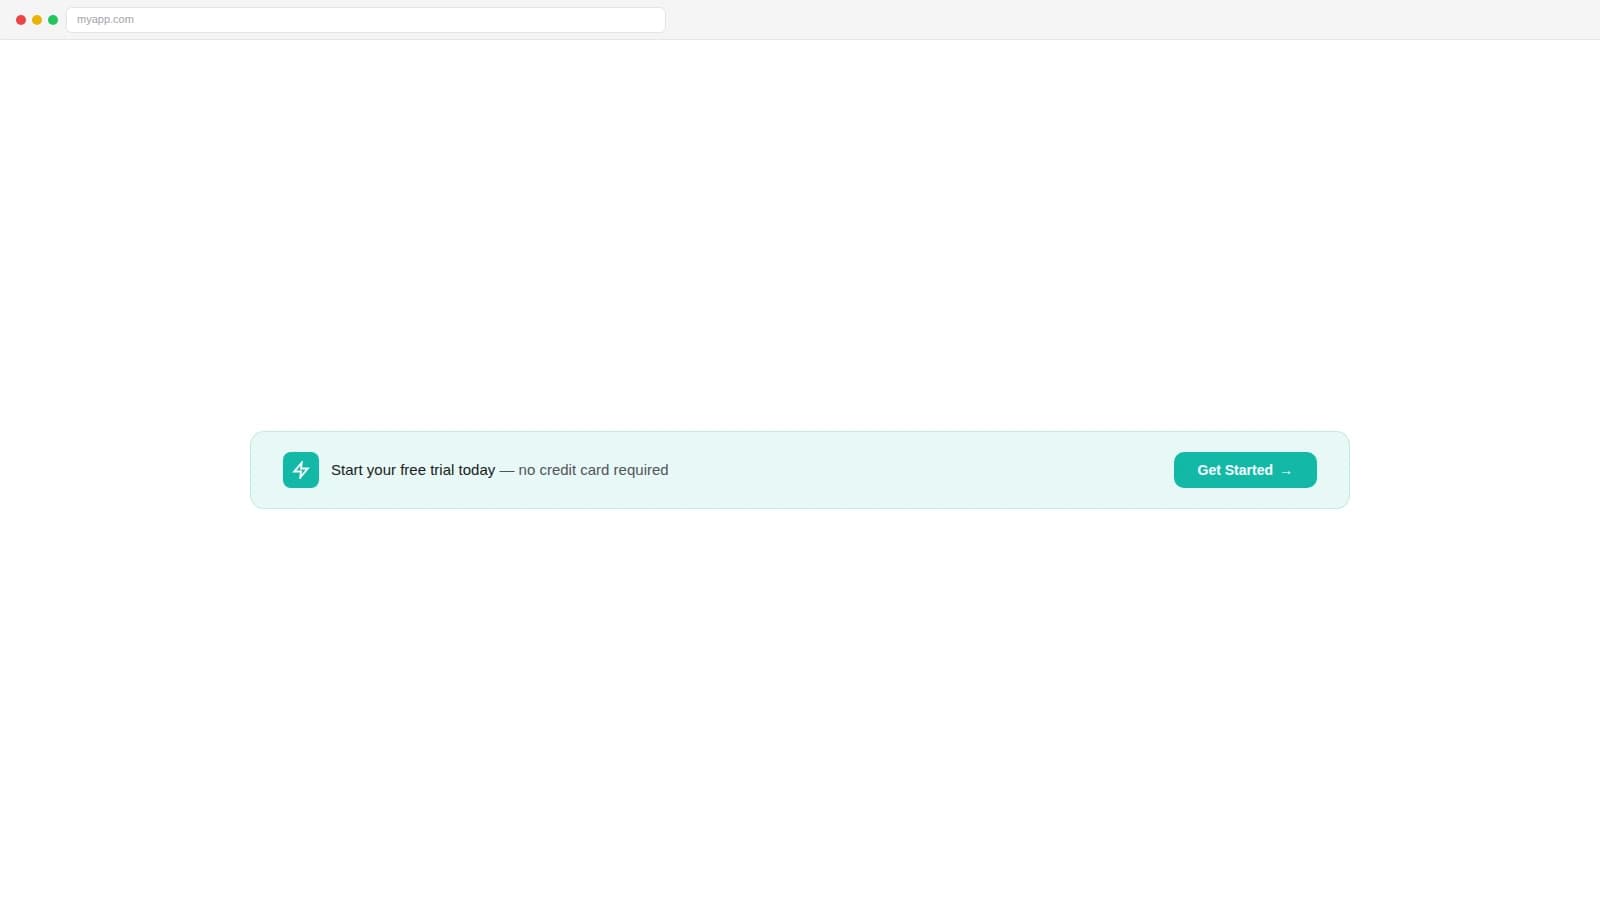The image size is (1600, 900).
Task: Click the green maximize window dot
Action: click(x=53, y=20)
